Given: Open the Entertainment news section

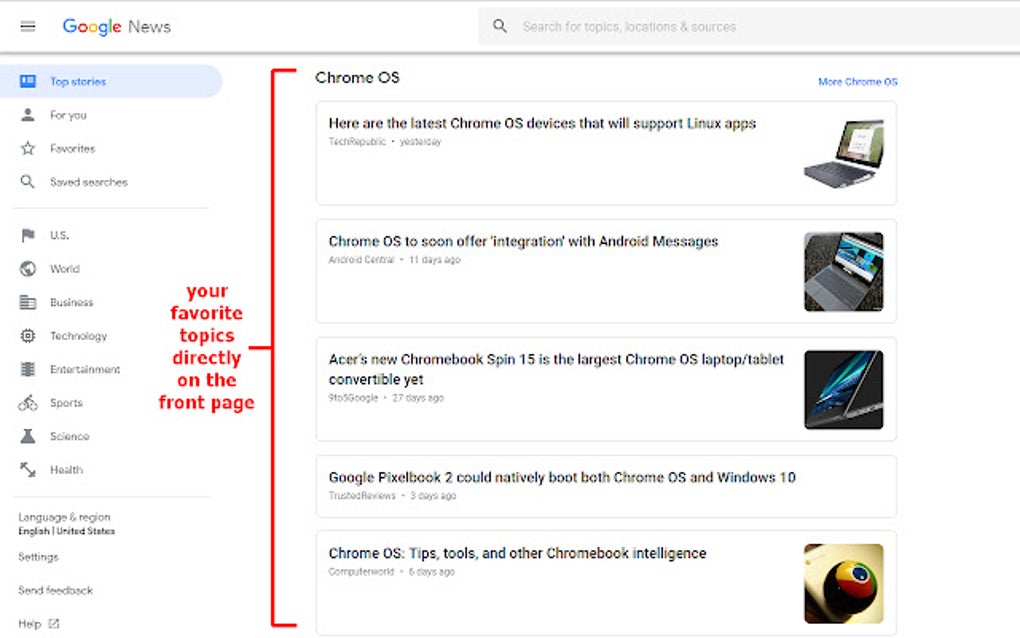Looking at the screenshot, I should click(x=85, y=369).
